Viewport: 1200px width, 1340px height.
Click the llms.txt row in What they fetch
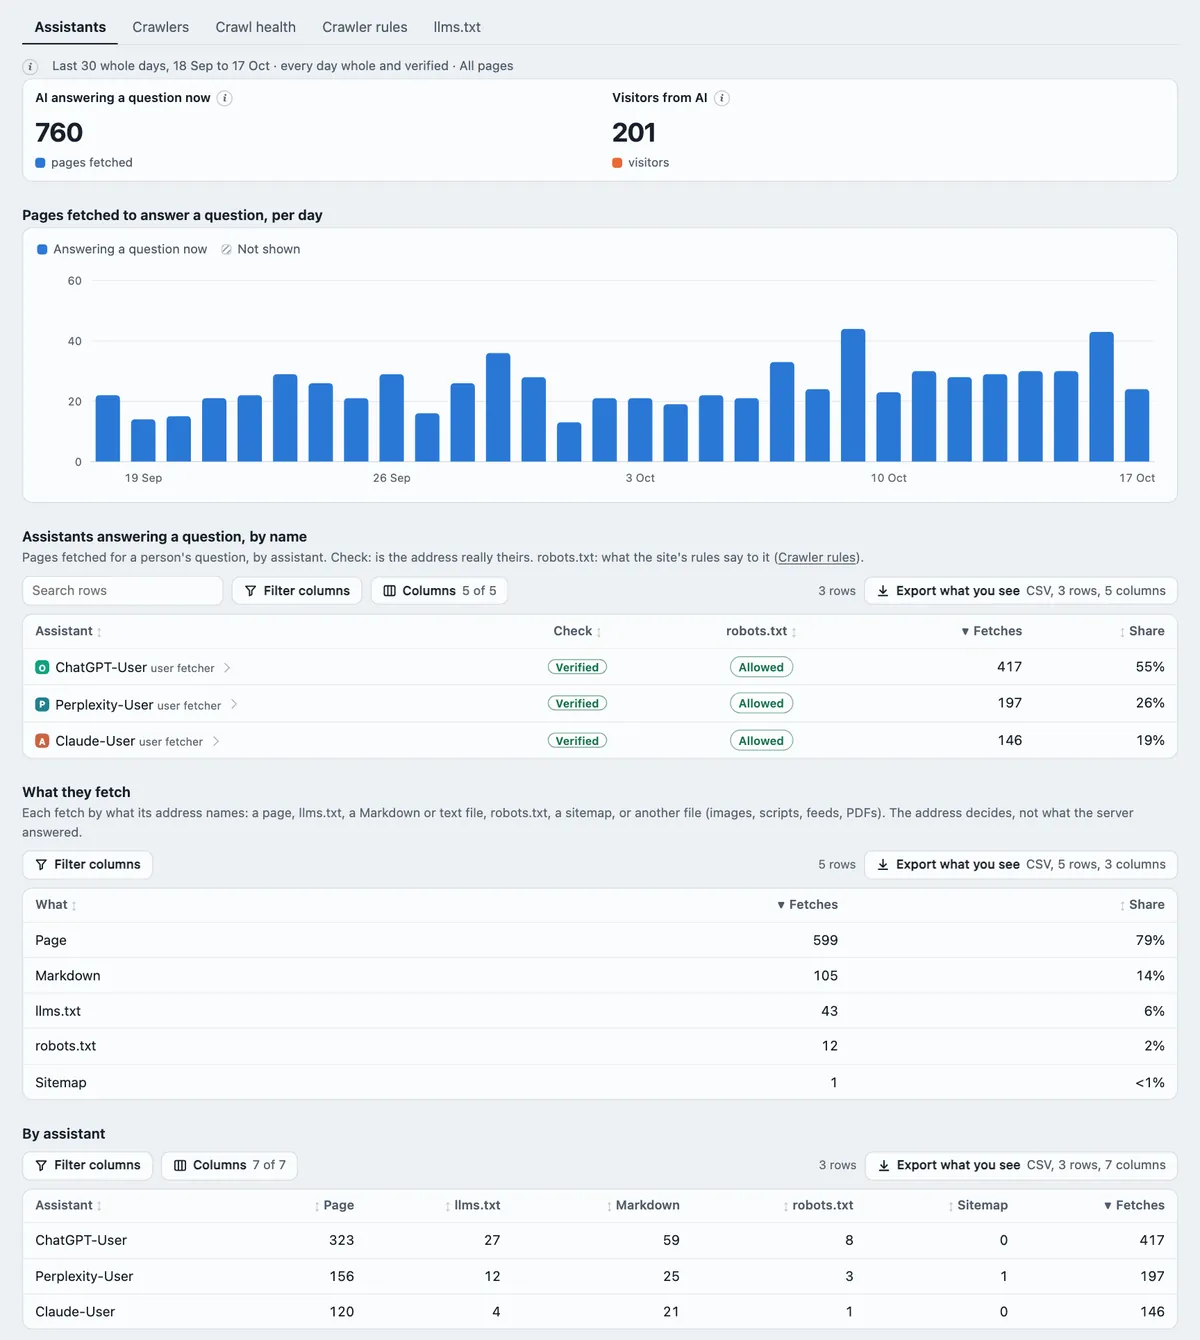click(x=600, y=1011)
